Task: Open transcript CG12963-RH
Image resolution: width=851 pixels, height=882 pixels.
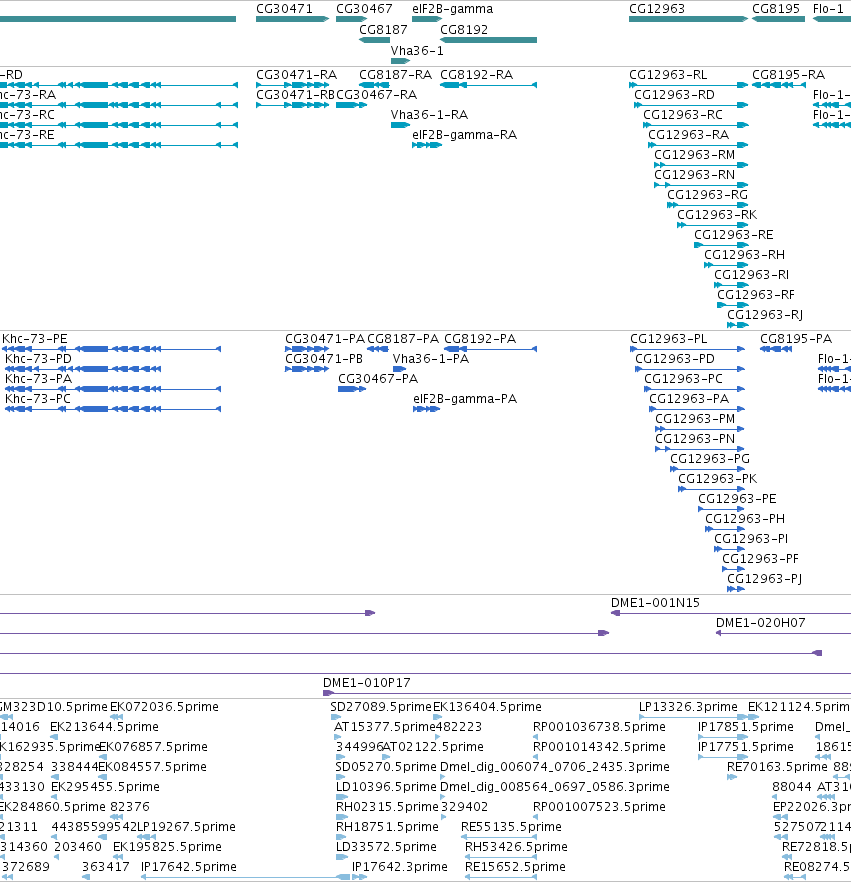Action: point(745,255)
